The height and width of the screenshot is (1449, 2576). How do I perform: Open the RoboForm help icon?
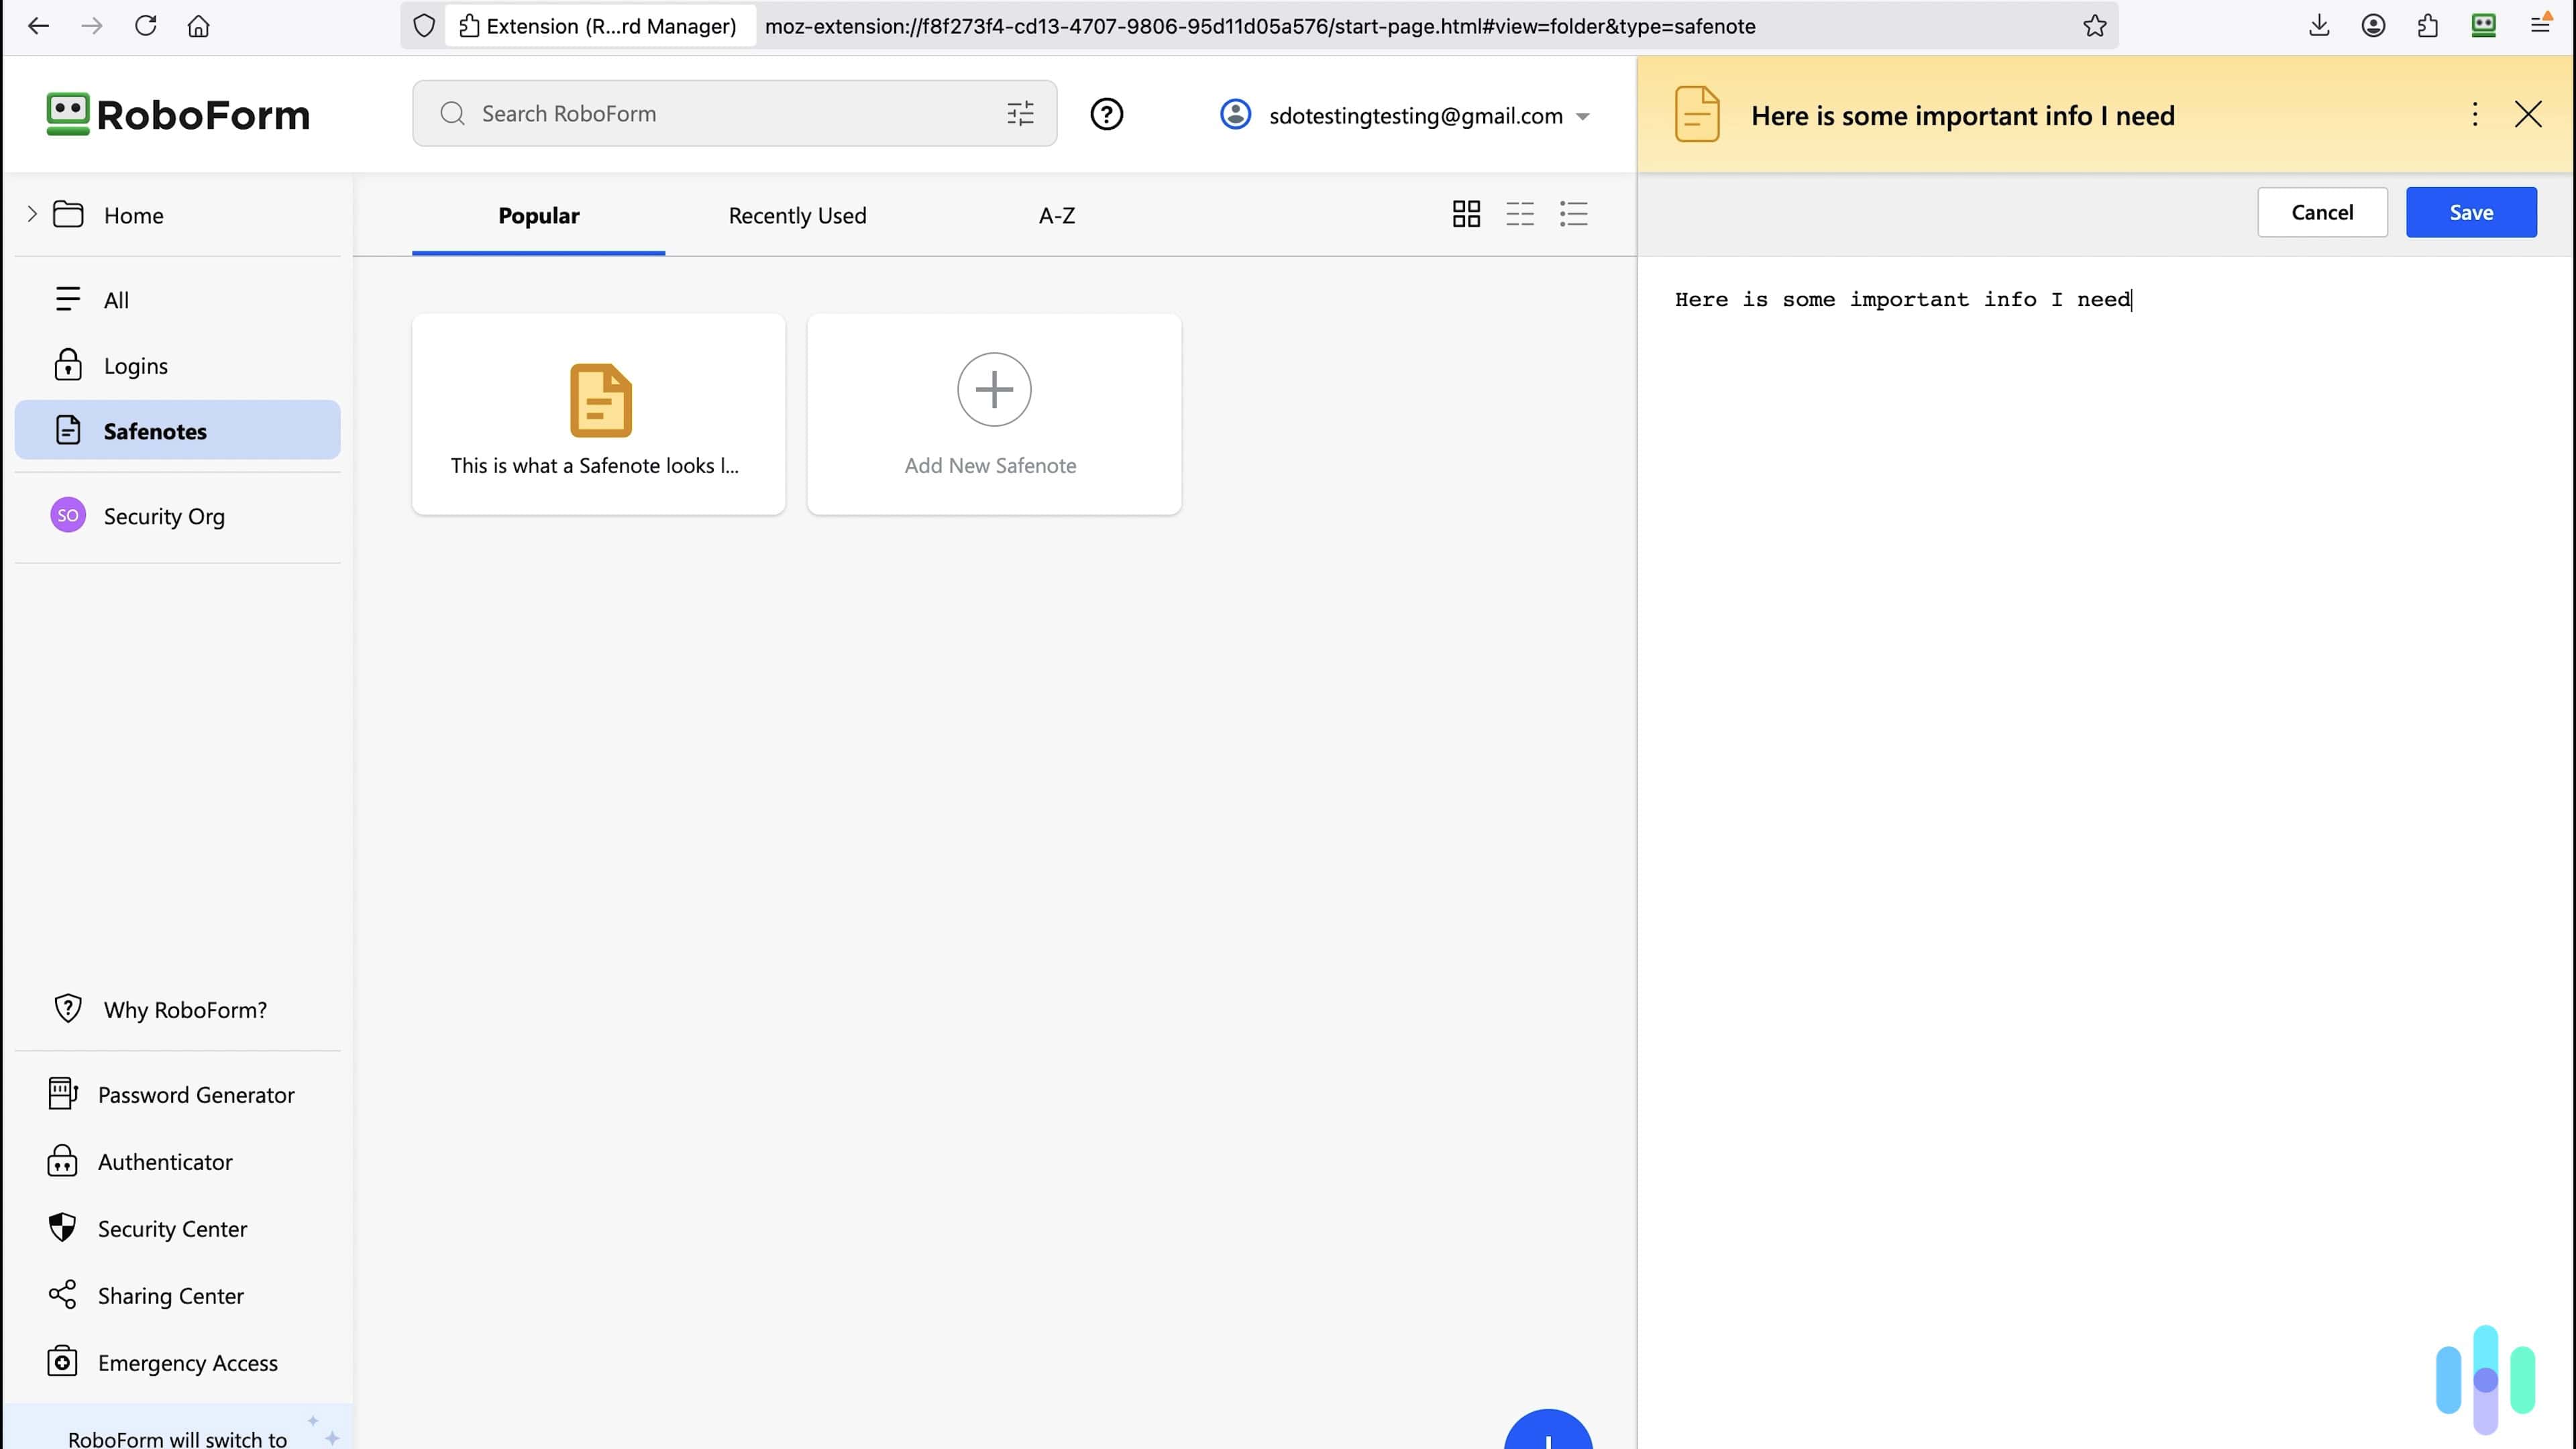[1106, 113]
